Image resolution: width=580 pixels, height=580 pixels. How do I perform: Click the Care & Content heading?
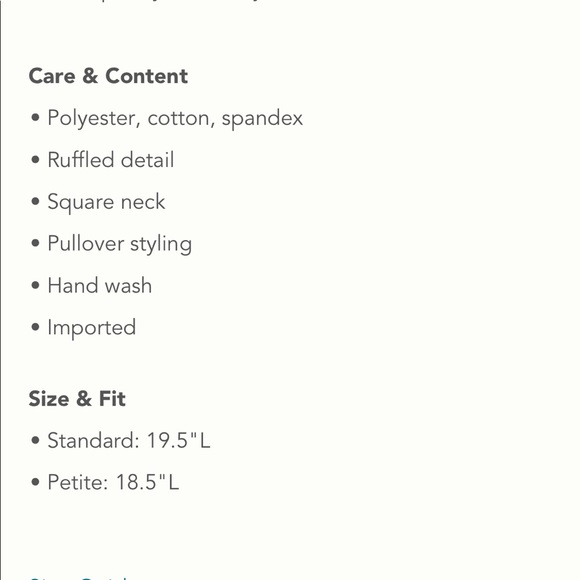click(x=108, y=76)
